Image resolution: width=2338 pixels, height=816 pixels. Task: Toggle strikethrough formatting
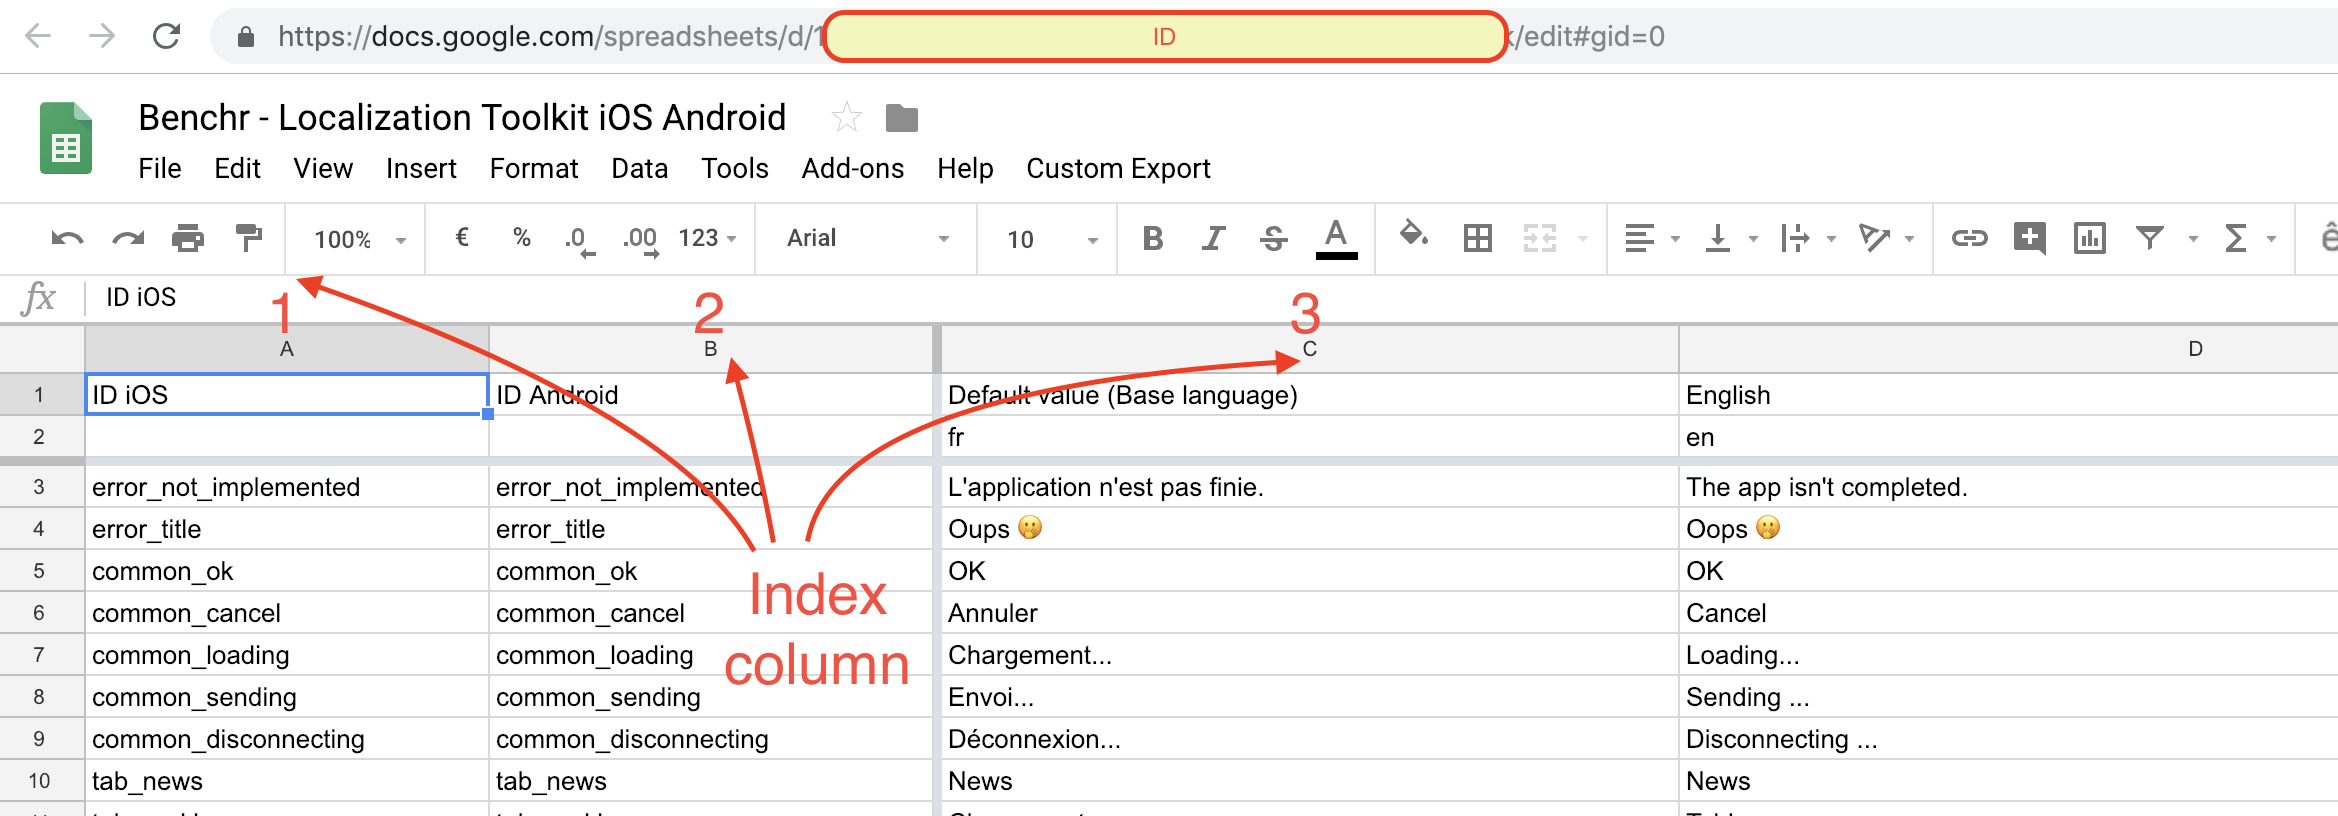tap(1273, 238)
